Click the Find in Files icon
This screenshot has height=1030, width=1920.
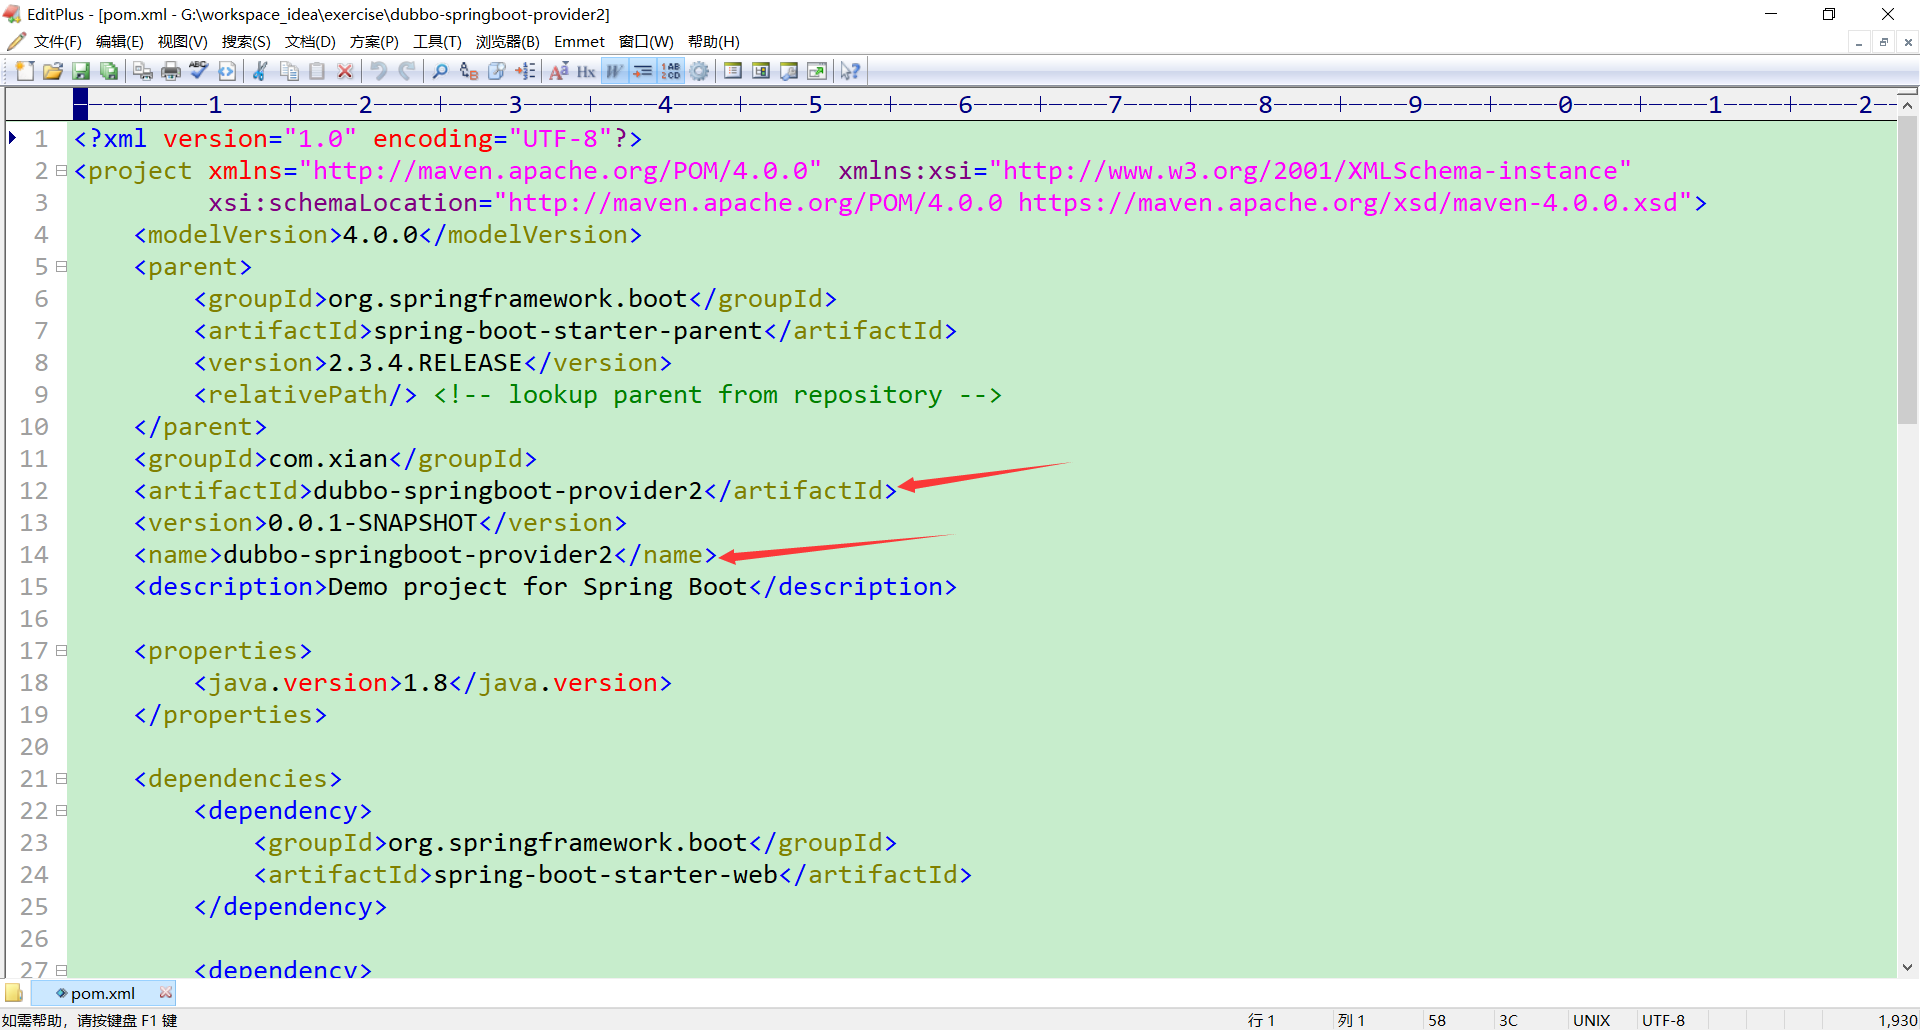click(x=497, y=71)
